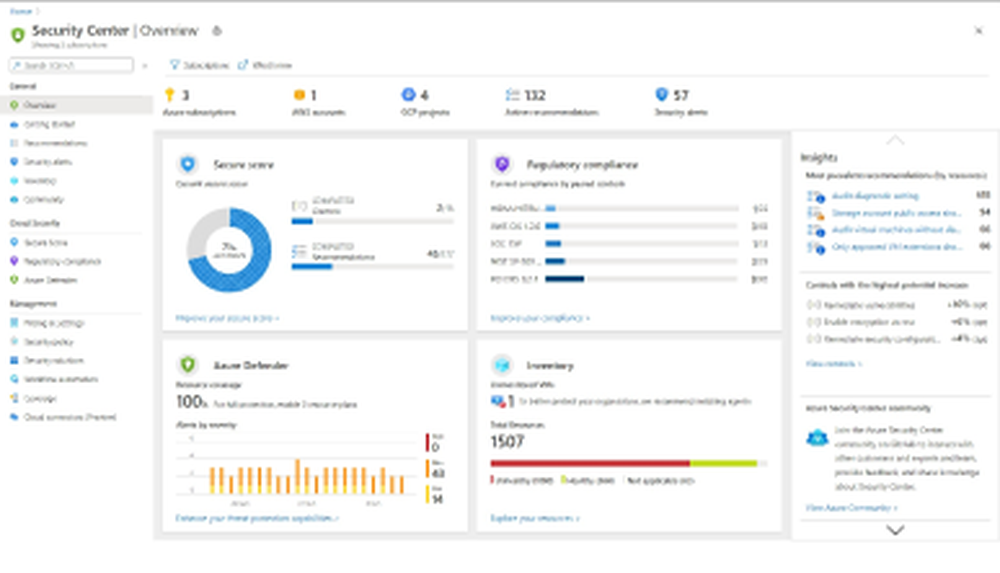The image size is (1000, 573).
Task: Click the 1507 Total Resources value
Action: coord(507,441)
